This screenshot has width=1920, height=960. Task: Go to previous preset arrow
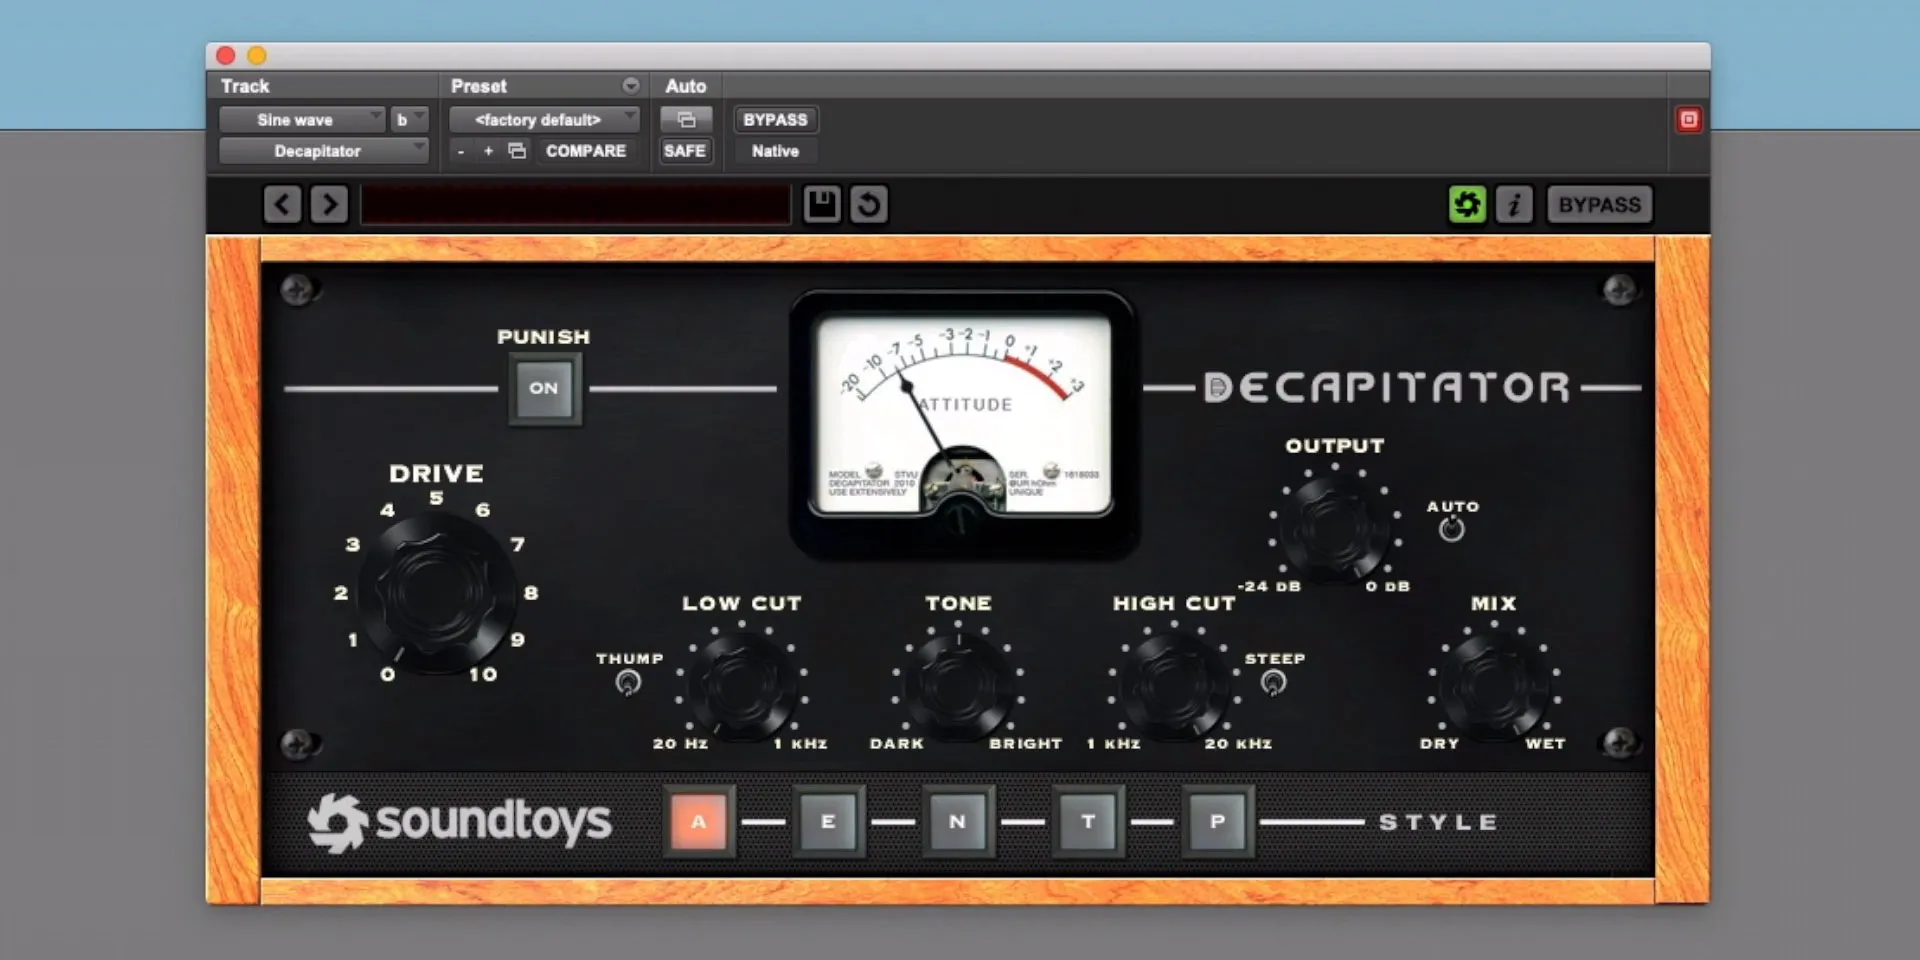pos(282,204)
